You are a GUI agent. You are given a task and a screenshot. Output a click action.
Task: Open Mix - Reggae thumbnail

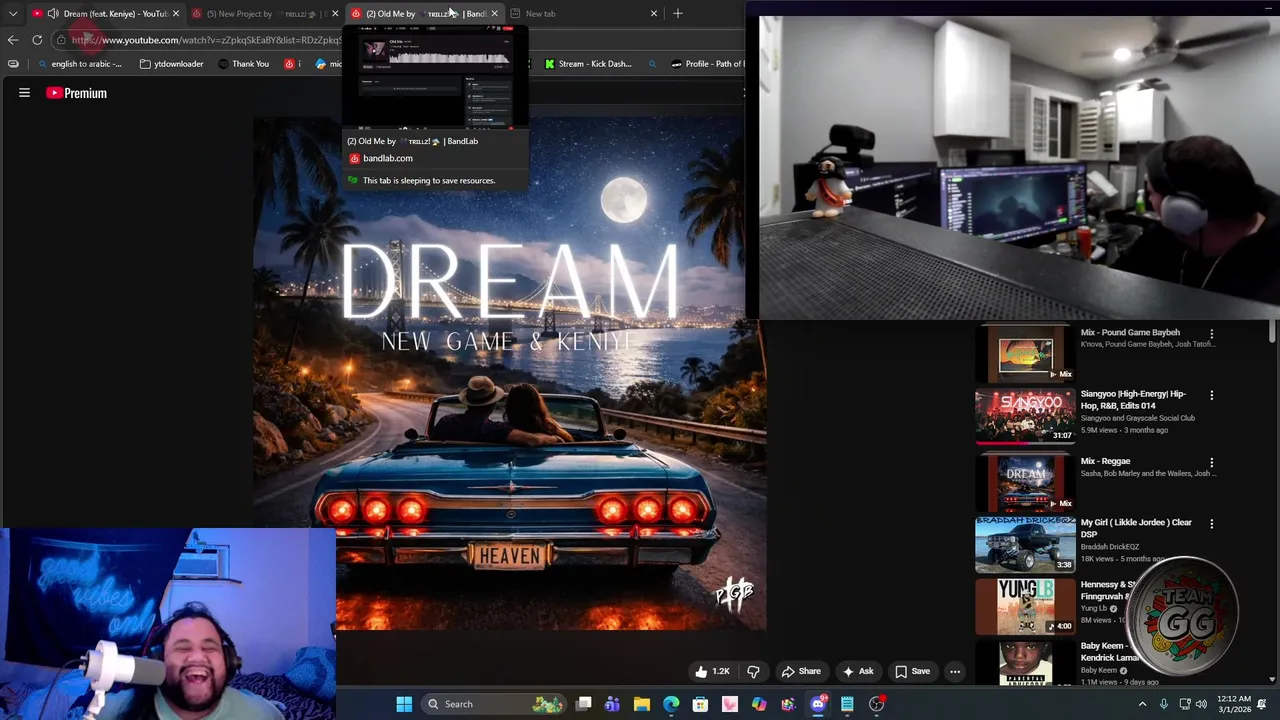point(1025,483)
